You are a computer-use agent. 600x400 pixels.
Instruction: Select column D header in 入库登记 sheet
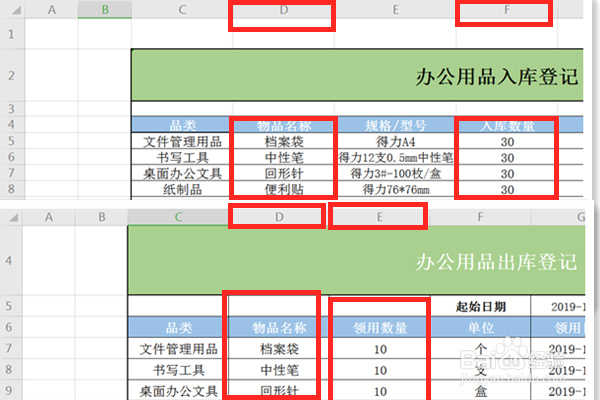(284, 10)
